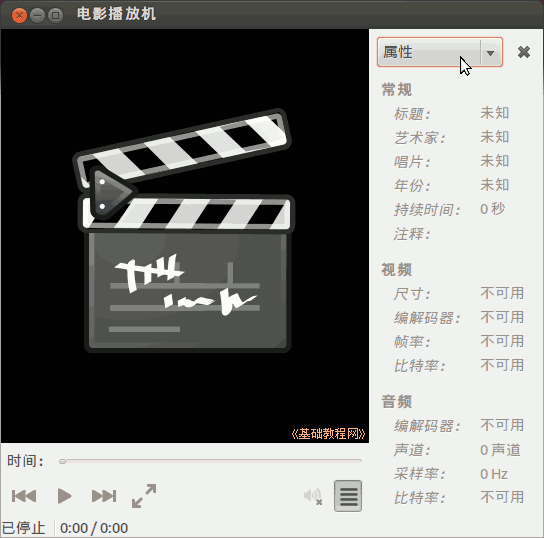
Task: Click the 已停止 status text
Action: click(x=24, y=528)
